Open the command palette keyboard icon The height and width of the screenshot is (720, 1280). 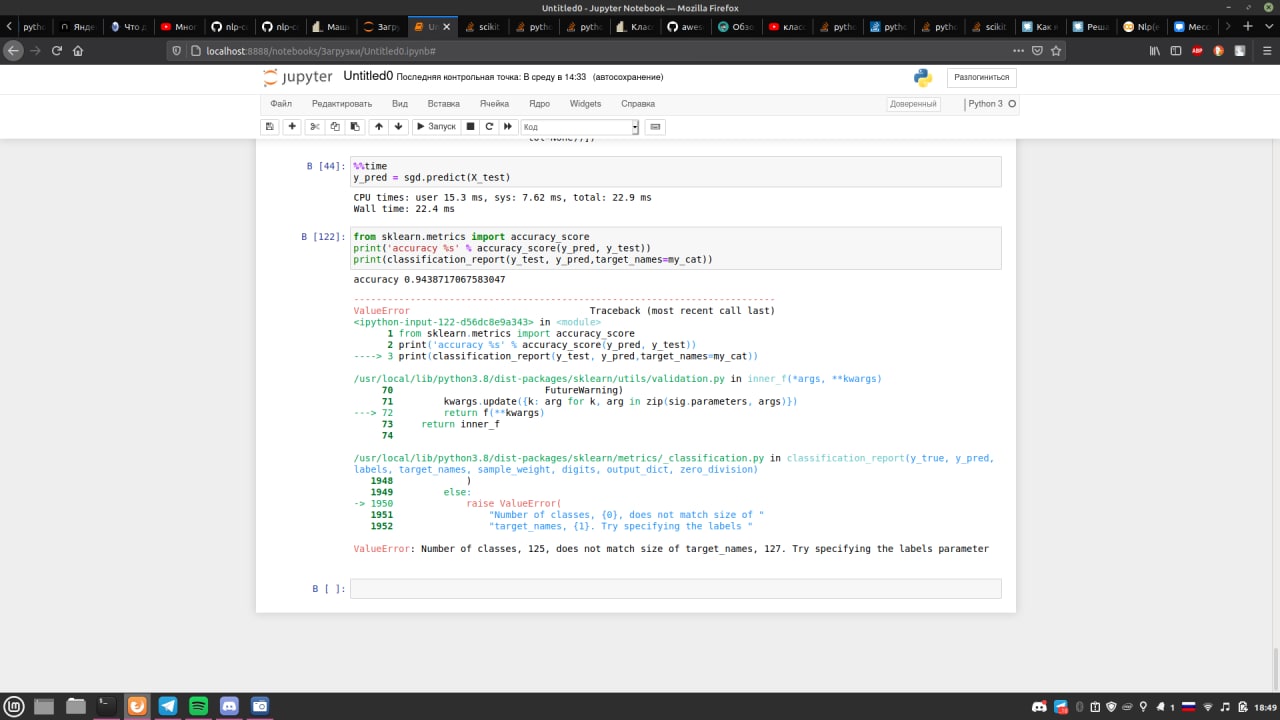(655, 127)
